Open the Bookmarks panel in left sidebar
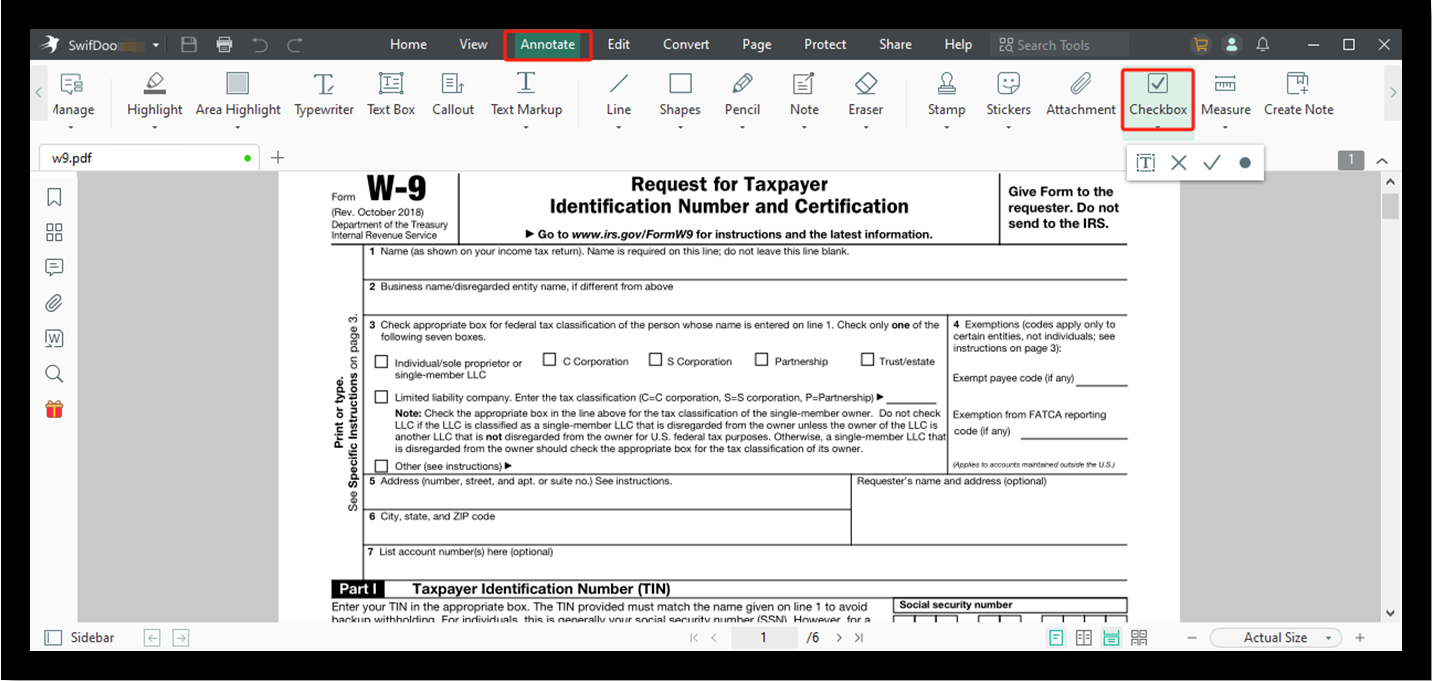Image resolution: width=1432 pixels, height=681 pixels. (54, 197)
